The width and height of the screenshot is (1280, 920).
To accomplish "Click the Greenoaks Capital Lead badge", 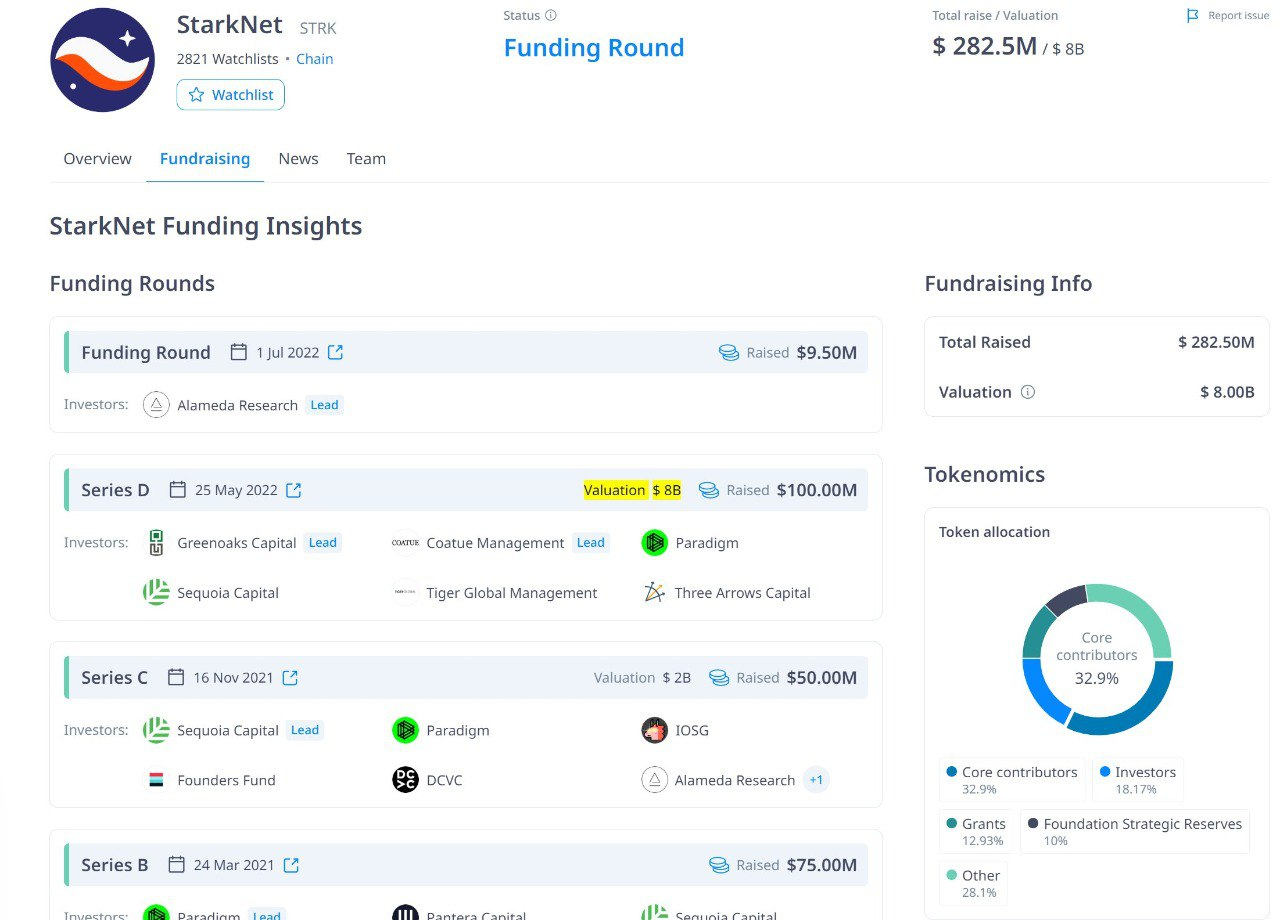I will click(x=322, y=543).
